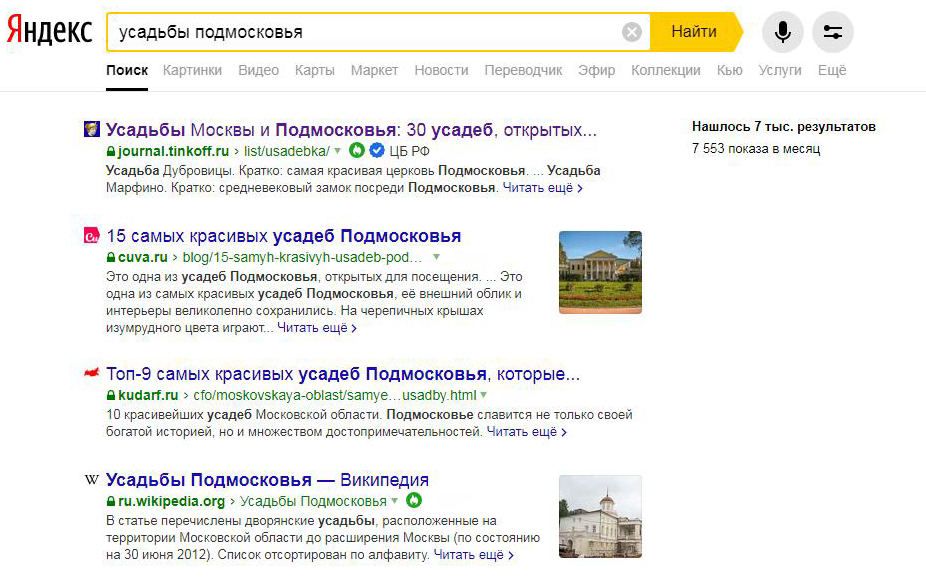Open the Yandex logo home page

click(50, 30)
